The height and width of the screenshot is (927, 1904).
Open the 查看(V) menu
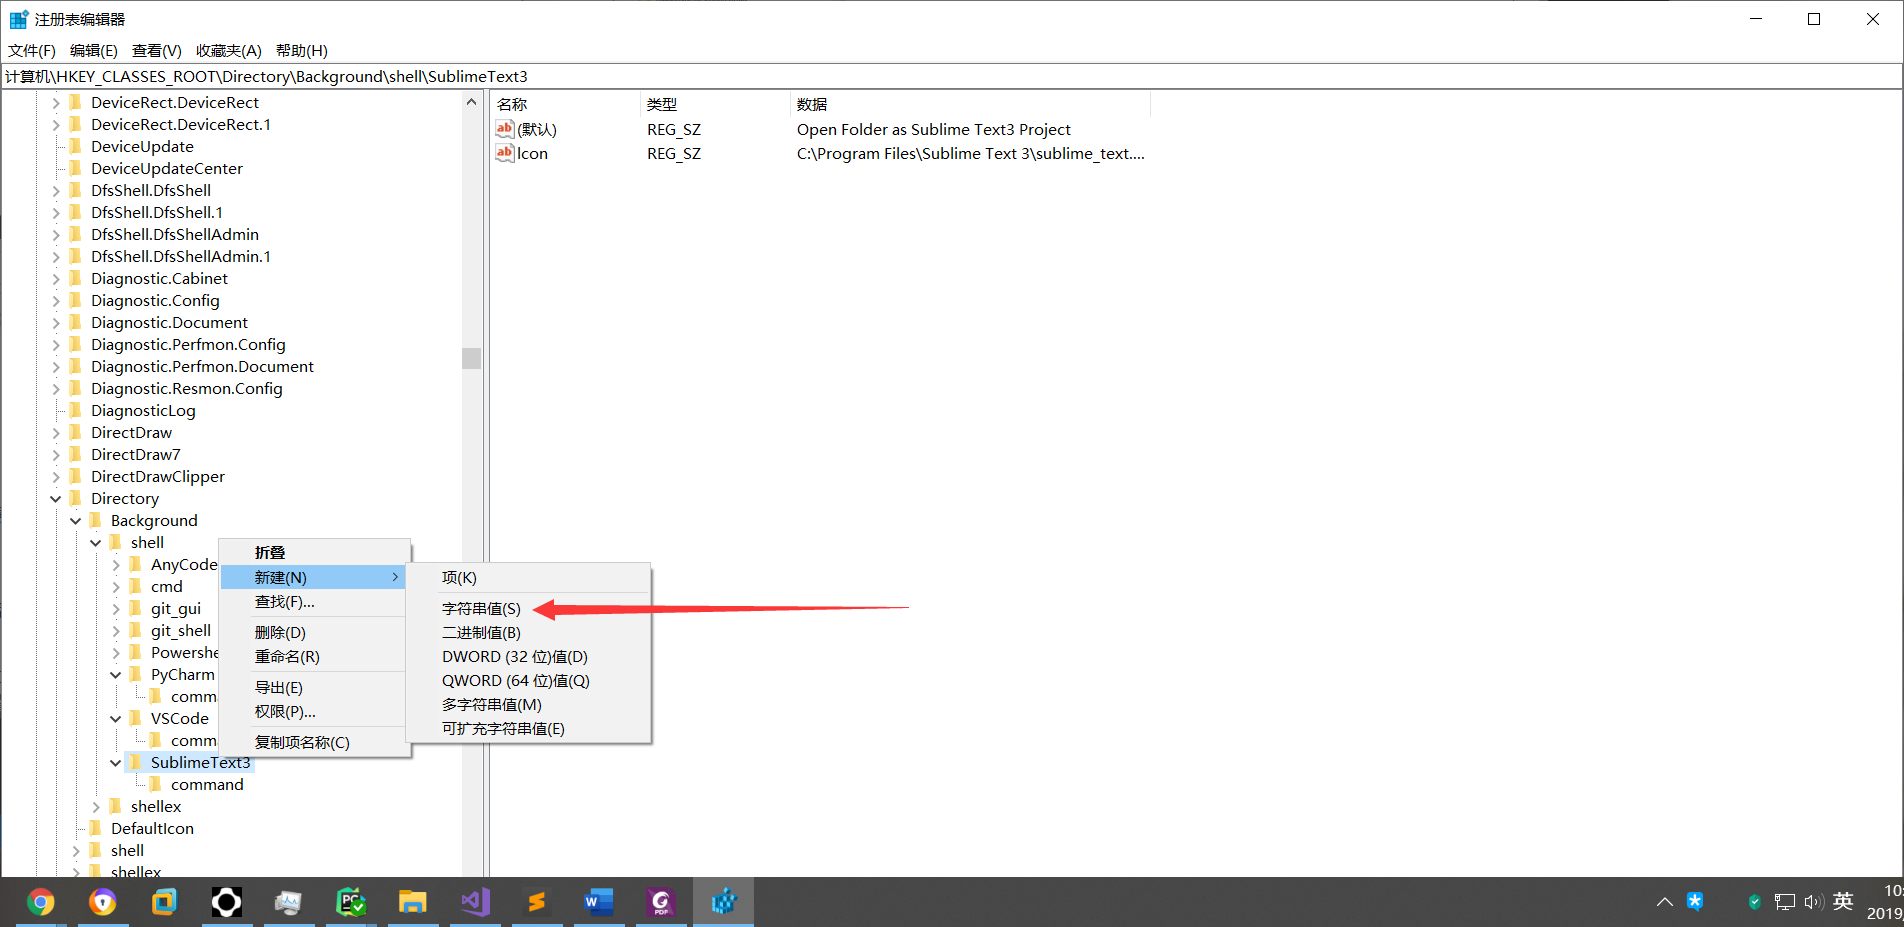(157, 51)
